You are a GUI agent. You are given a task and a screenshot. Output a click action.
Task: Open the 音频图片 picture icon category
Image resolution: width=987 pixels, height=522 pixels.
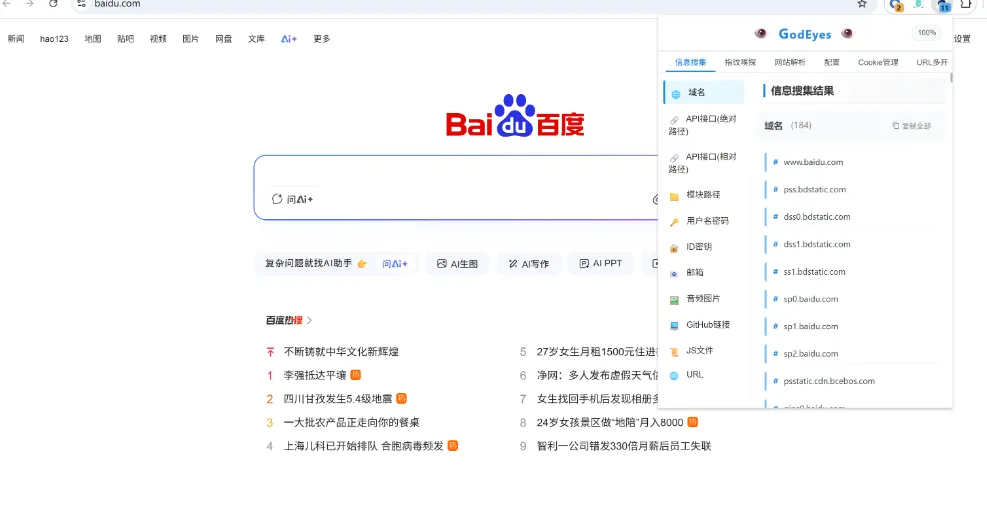(674, 300)
